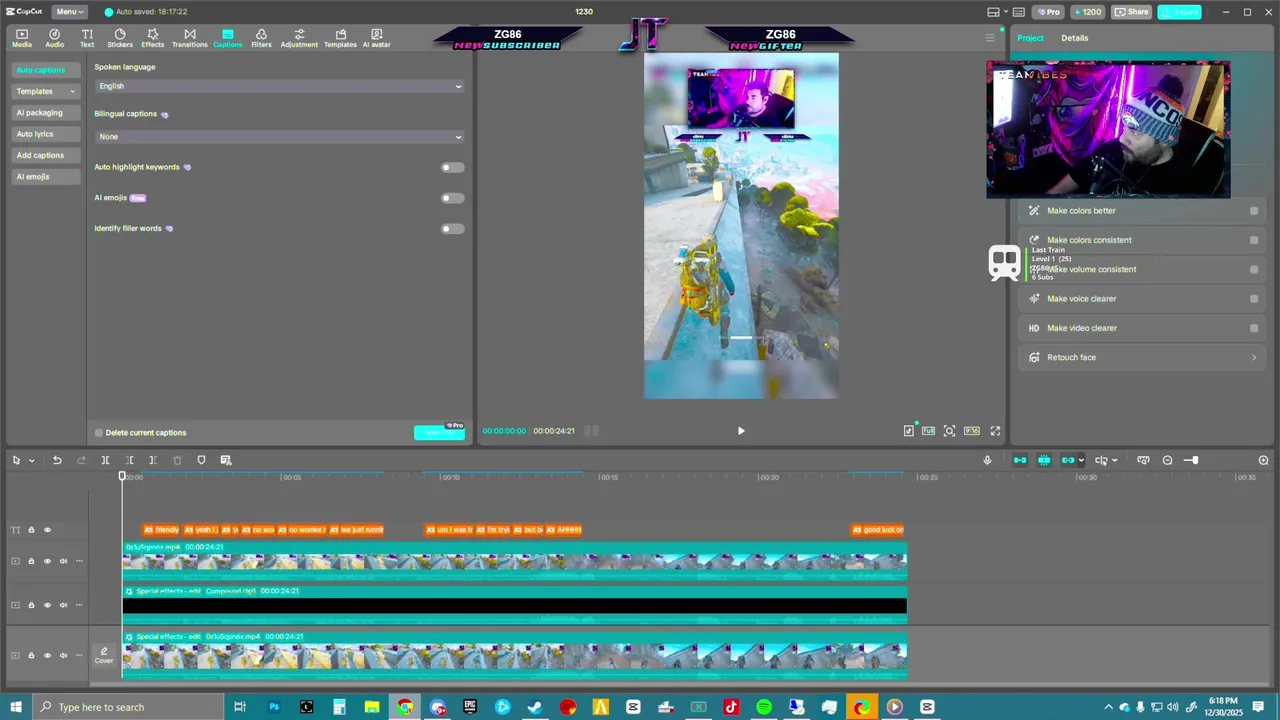
Task: Click the trash Delete icon in timeline toolbar
Action: click(x=177, y=460)
